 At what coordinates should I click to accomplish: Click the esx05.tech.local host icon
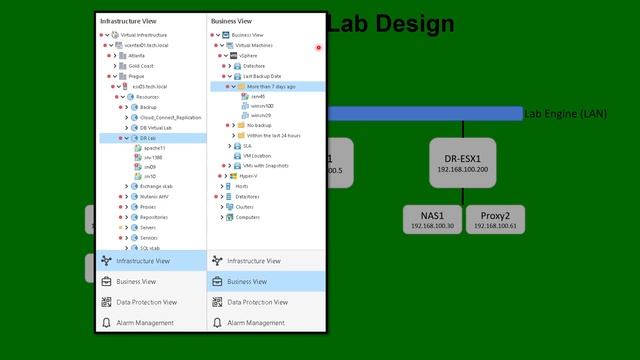click(x=126, y=87)
